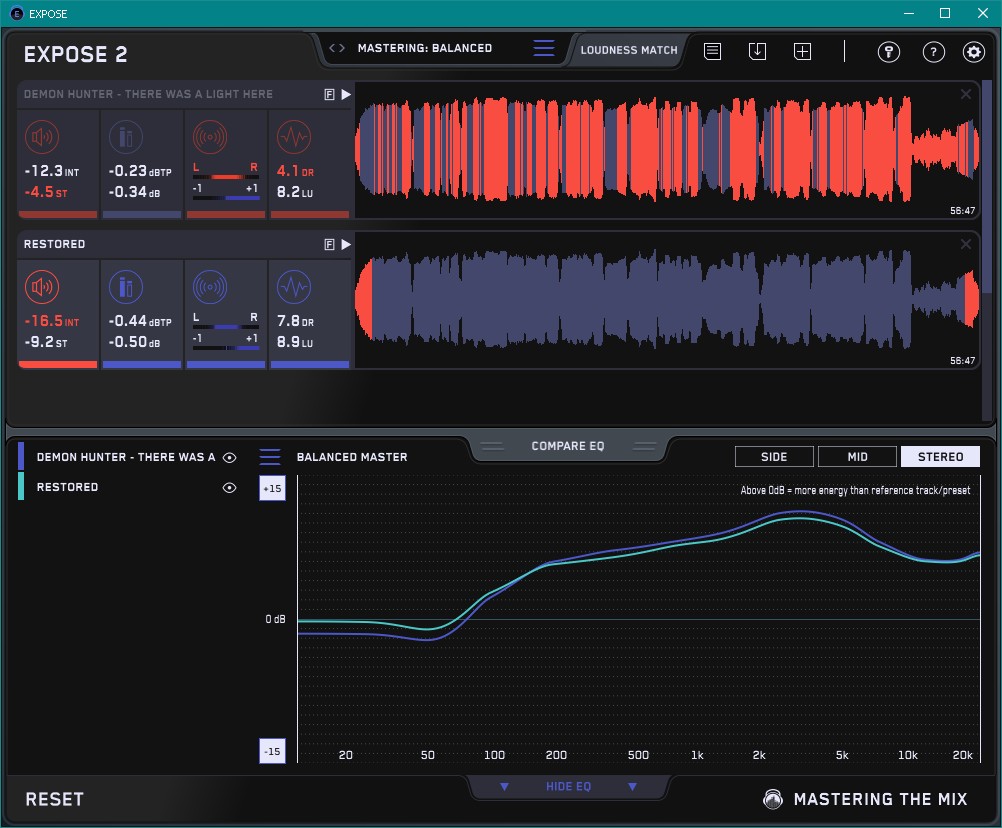The image size is (1002, 828).
Task: Play the Restored track
Action: pyautogui.click(x=346, y=244)
